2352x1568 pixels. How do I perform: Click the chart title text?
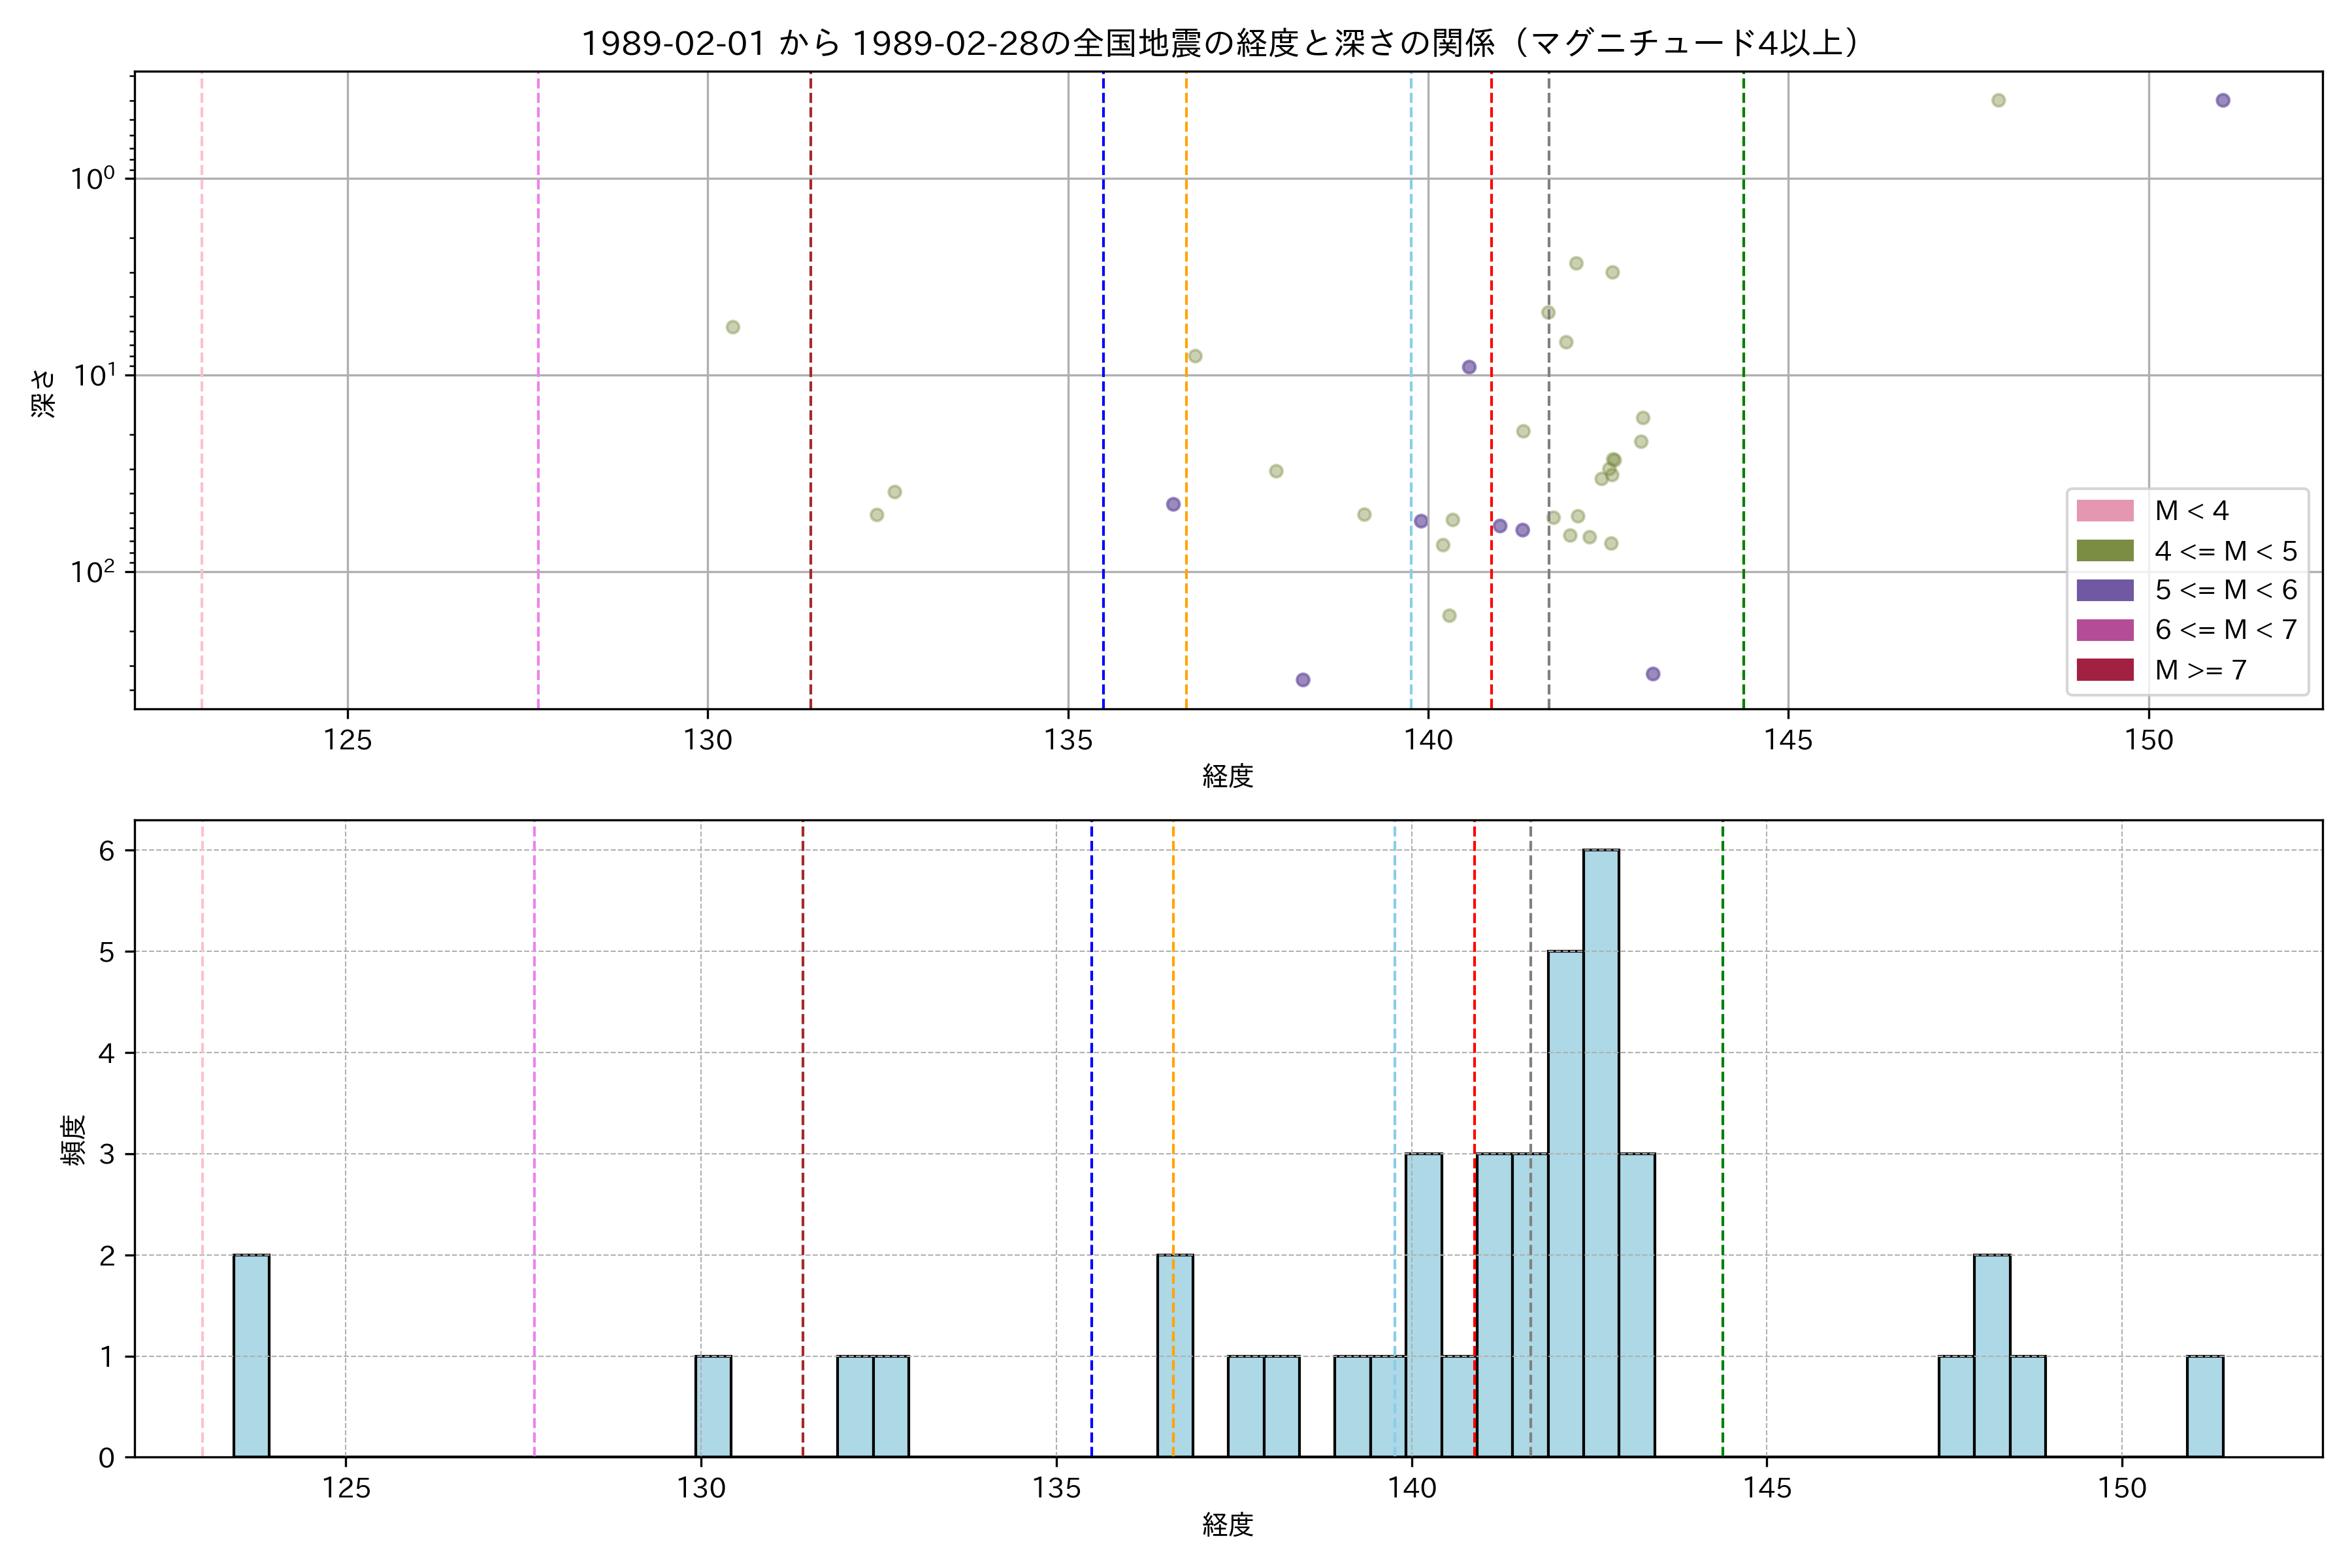[x=1222, y=43]
